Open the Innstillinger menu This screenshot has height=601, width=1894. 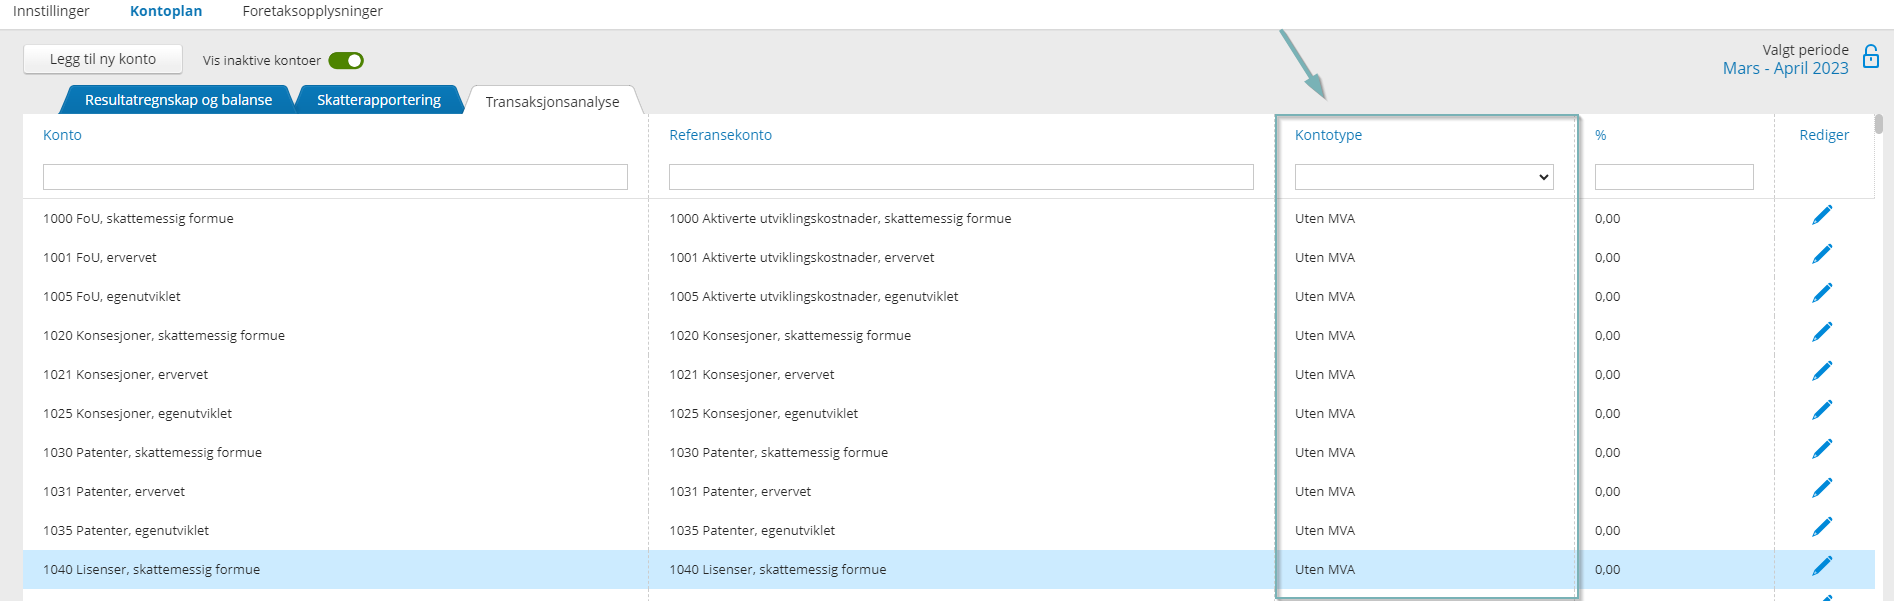pyautogui.click(x=51, y=11)
